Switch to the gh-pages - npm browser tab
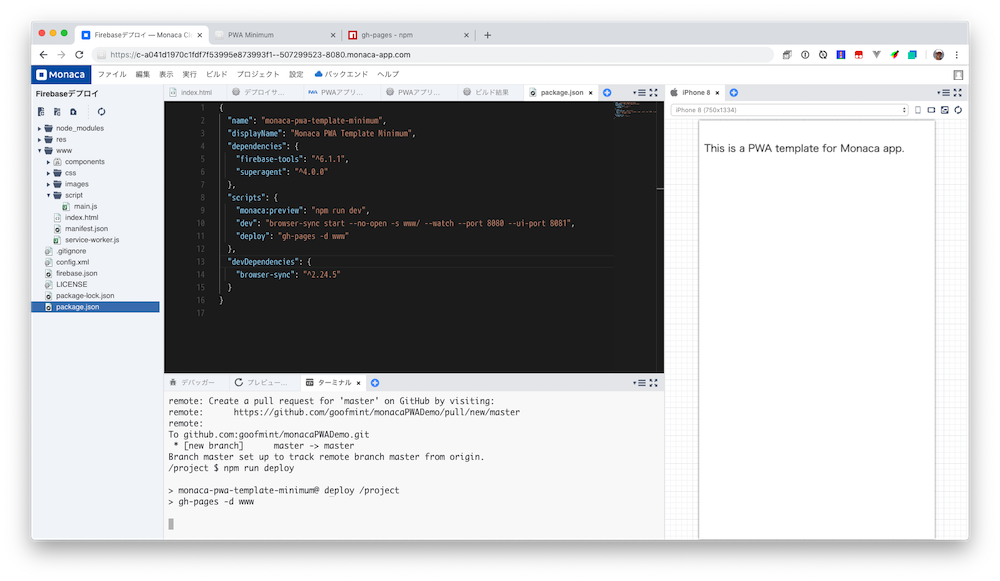The width and height of the screenshot is (1000, 581). tap(408, 35)
